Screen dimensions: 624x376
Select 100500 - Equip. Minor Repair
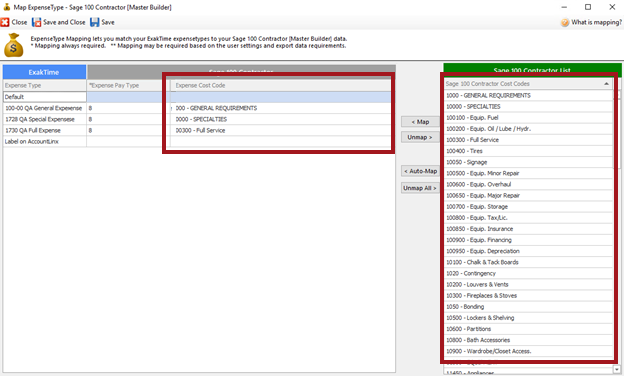click(x=528, y=173)
